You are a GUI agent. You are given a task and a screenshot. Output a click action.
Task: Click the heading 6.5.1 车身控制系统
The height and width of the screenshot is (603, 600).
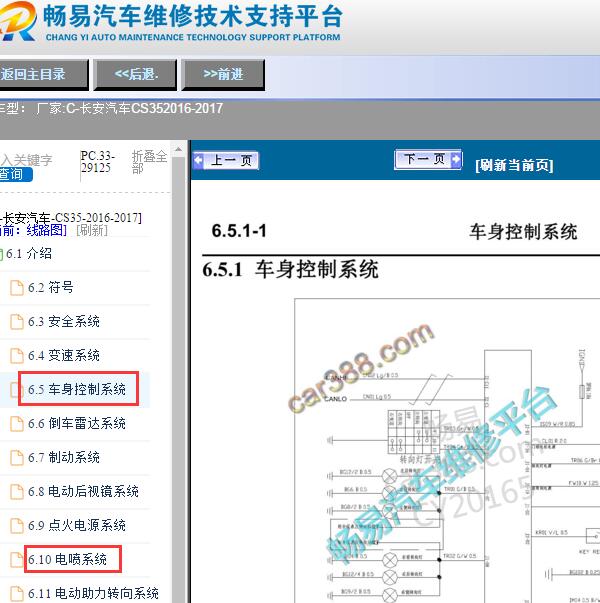pos(290,270)
